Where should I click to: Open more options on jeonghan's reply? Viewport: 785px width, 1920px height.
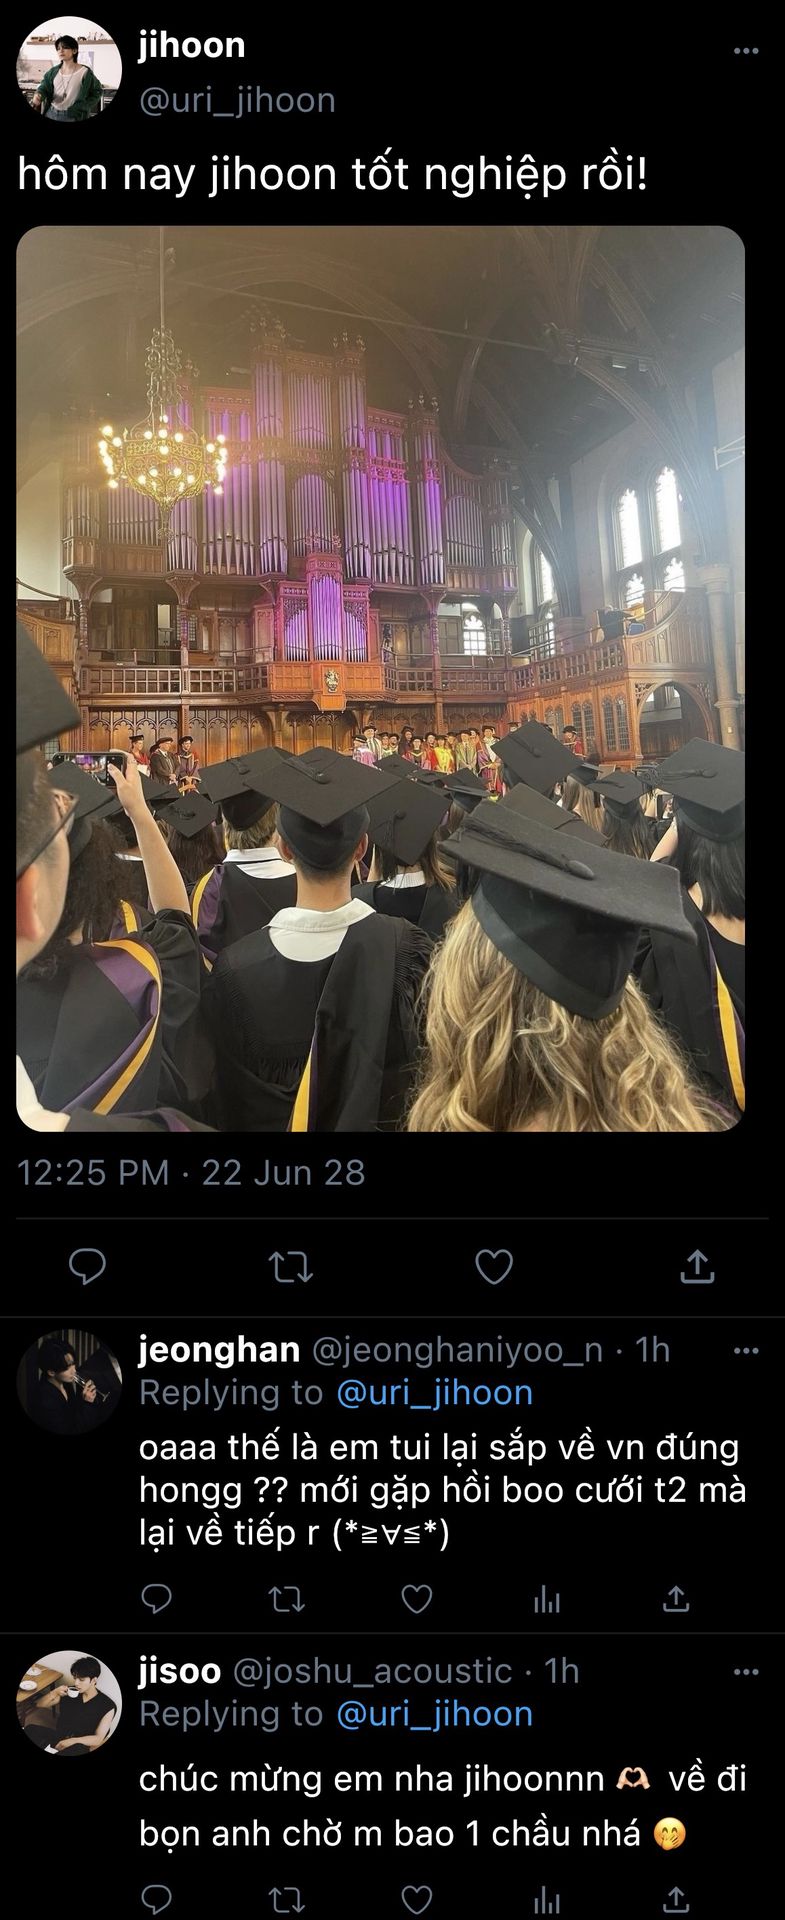pyautogui.click(x=746, y=1351)
